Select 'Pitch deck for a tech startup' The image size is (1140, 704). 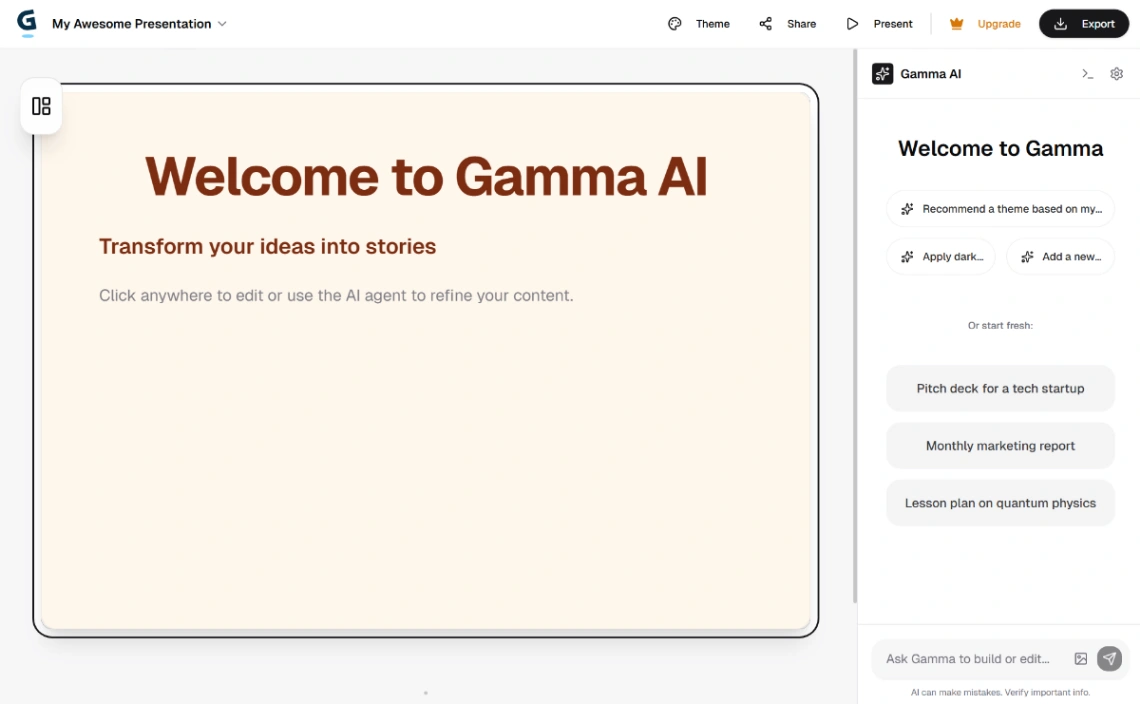click(1000, 388)
